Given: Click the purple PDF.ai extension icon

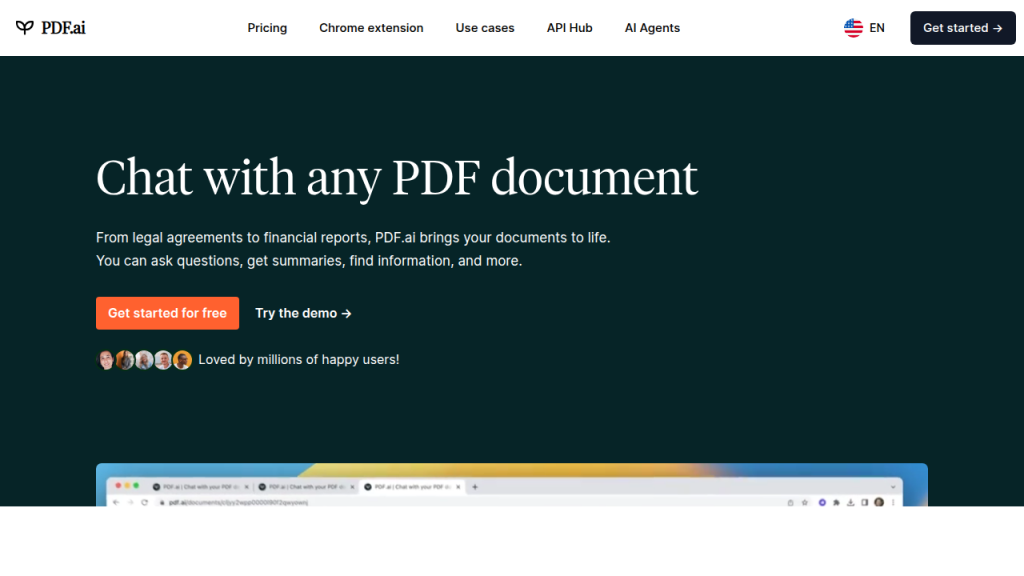Looking at the screenshot, I should (822, 503).
